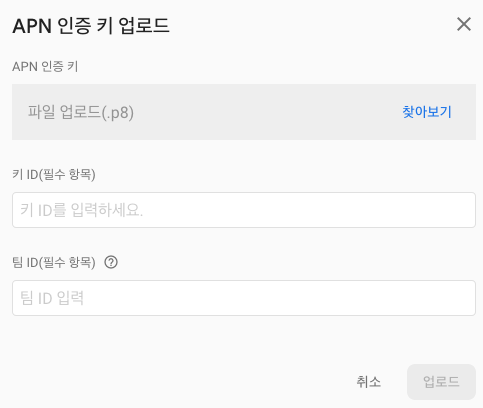Focus the 키 ID를 입력하세요 input field
483x408 pixels.
244,210
